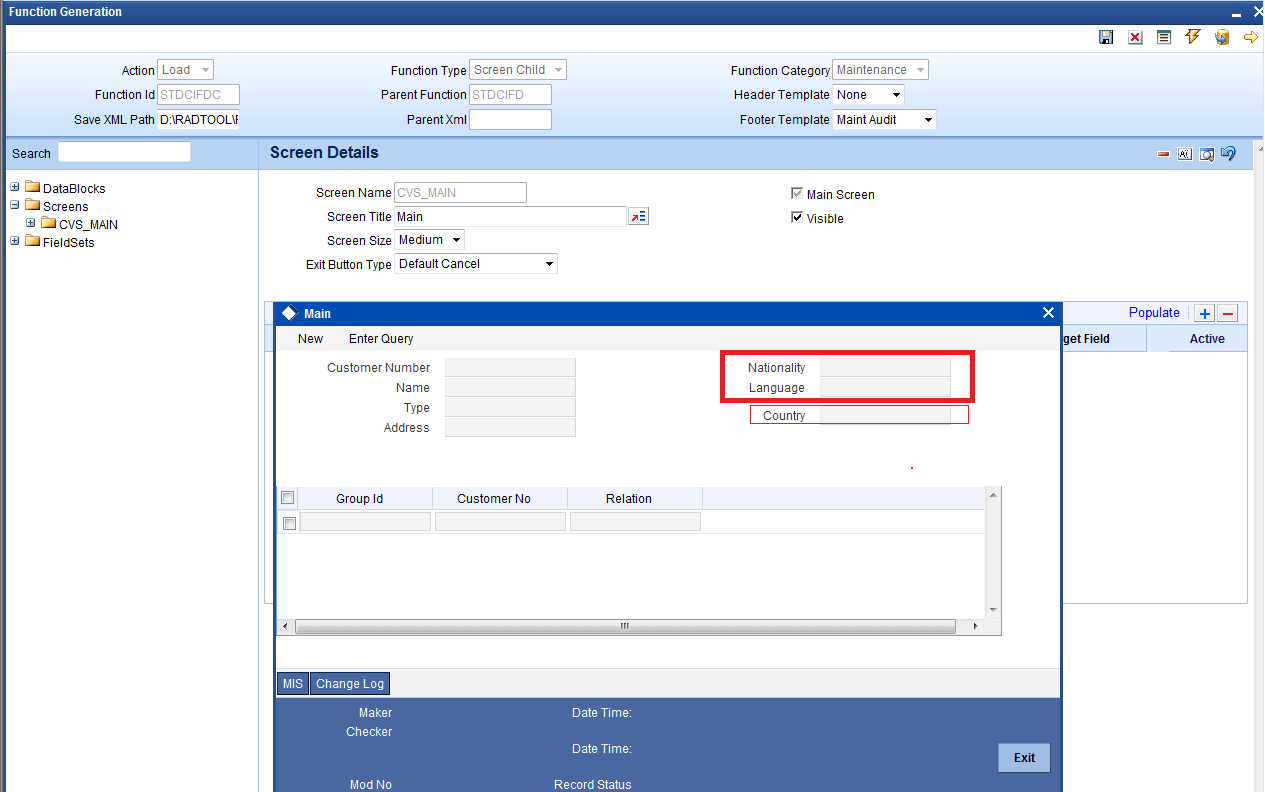Click the grid scroll-down arrow
The image size is (1265, 792).
click(x=992, y=609)
